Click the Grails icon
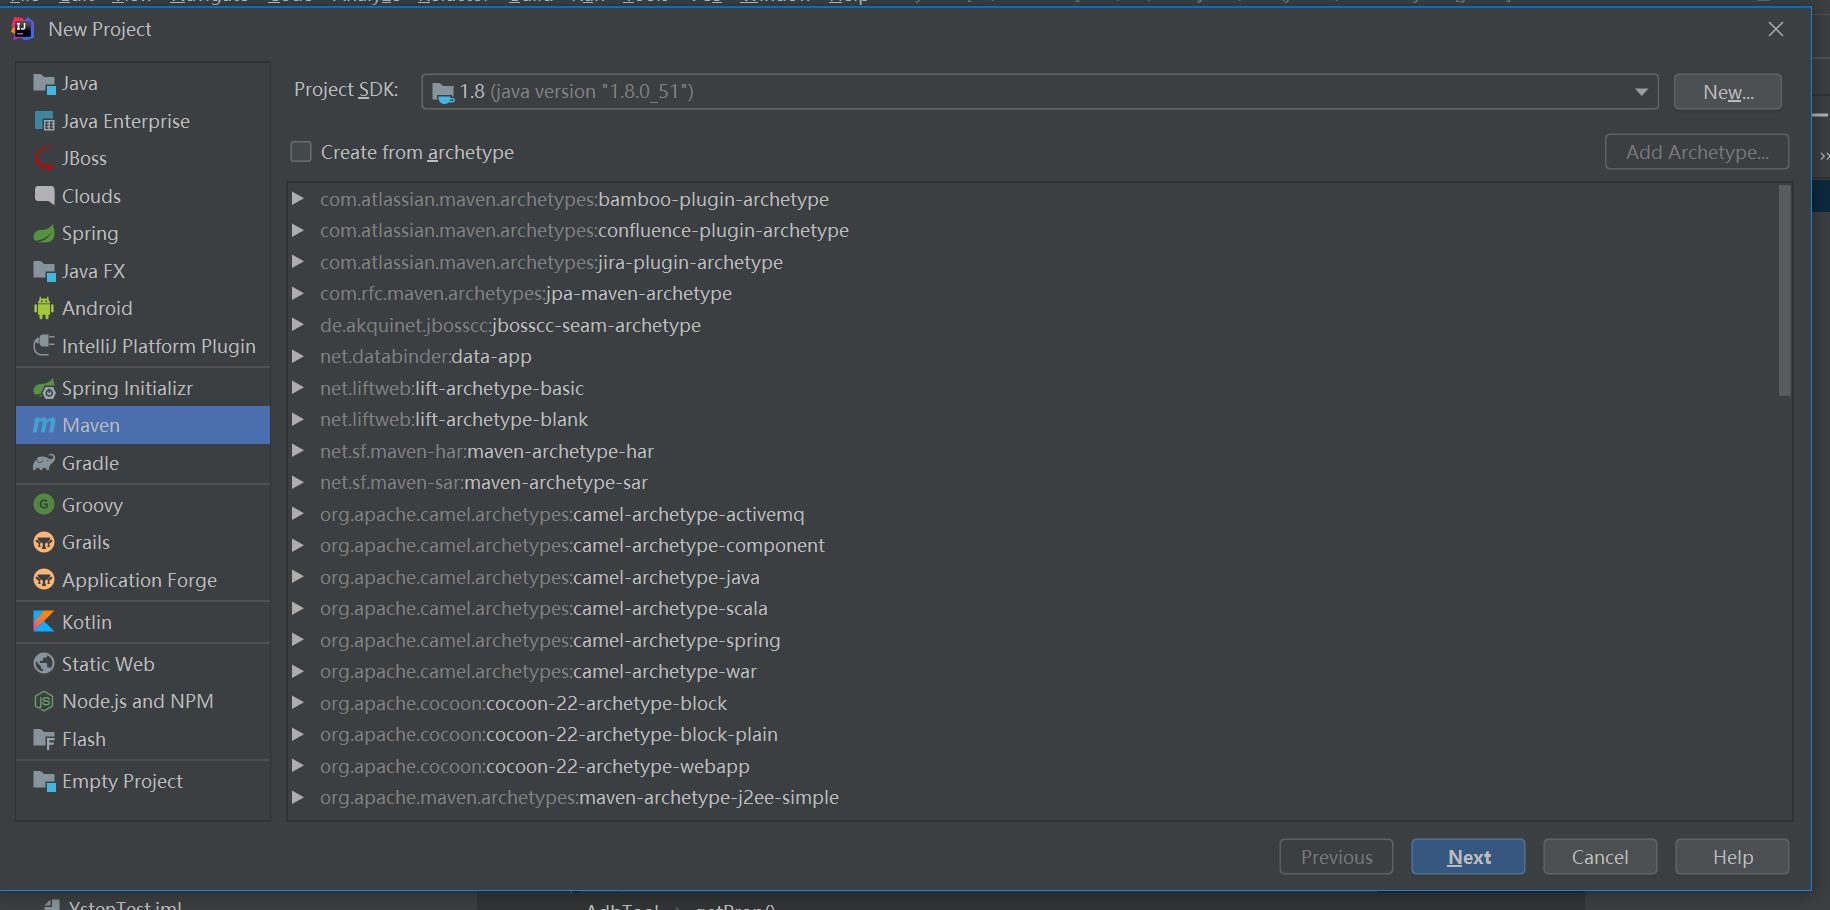The height and width of the screenshot is (910, 1830). click(44, 542)
